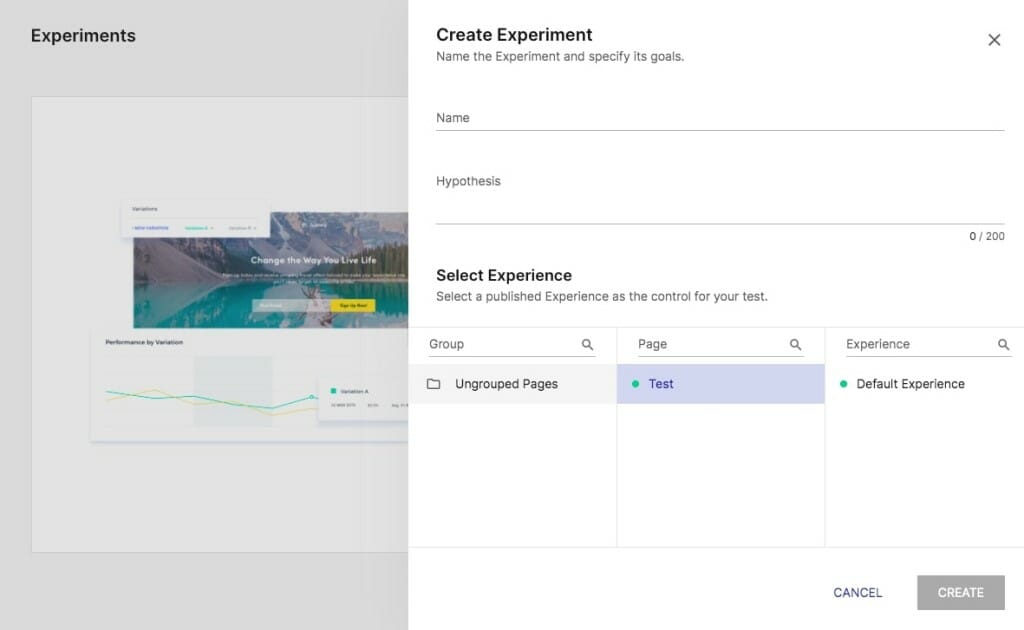The width and height of the screenshot is (1024, 630).
Task: Click the Create Experiment title
Action: (514, 35)
